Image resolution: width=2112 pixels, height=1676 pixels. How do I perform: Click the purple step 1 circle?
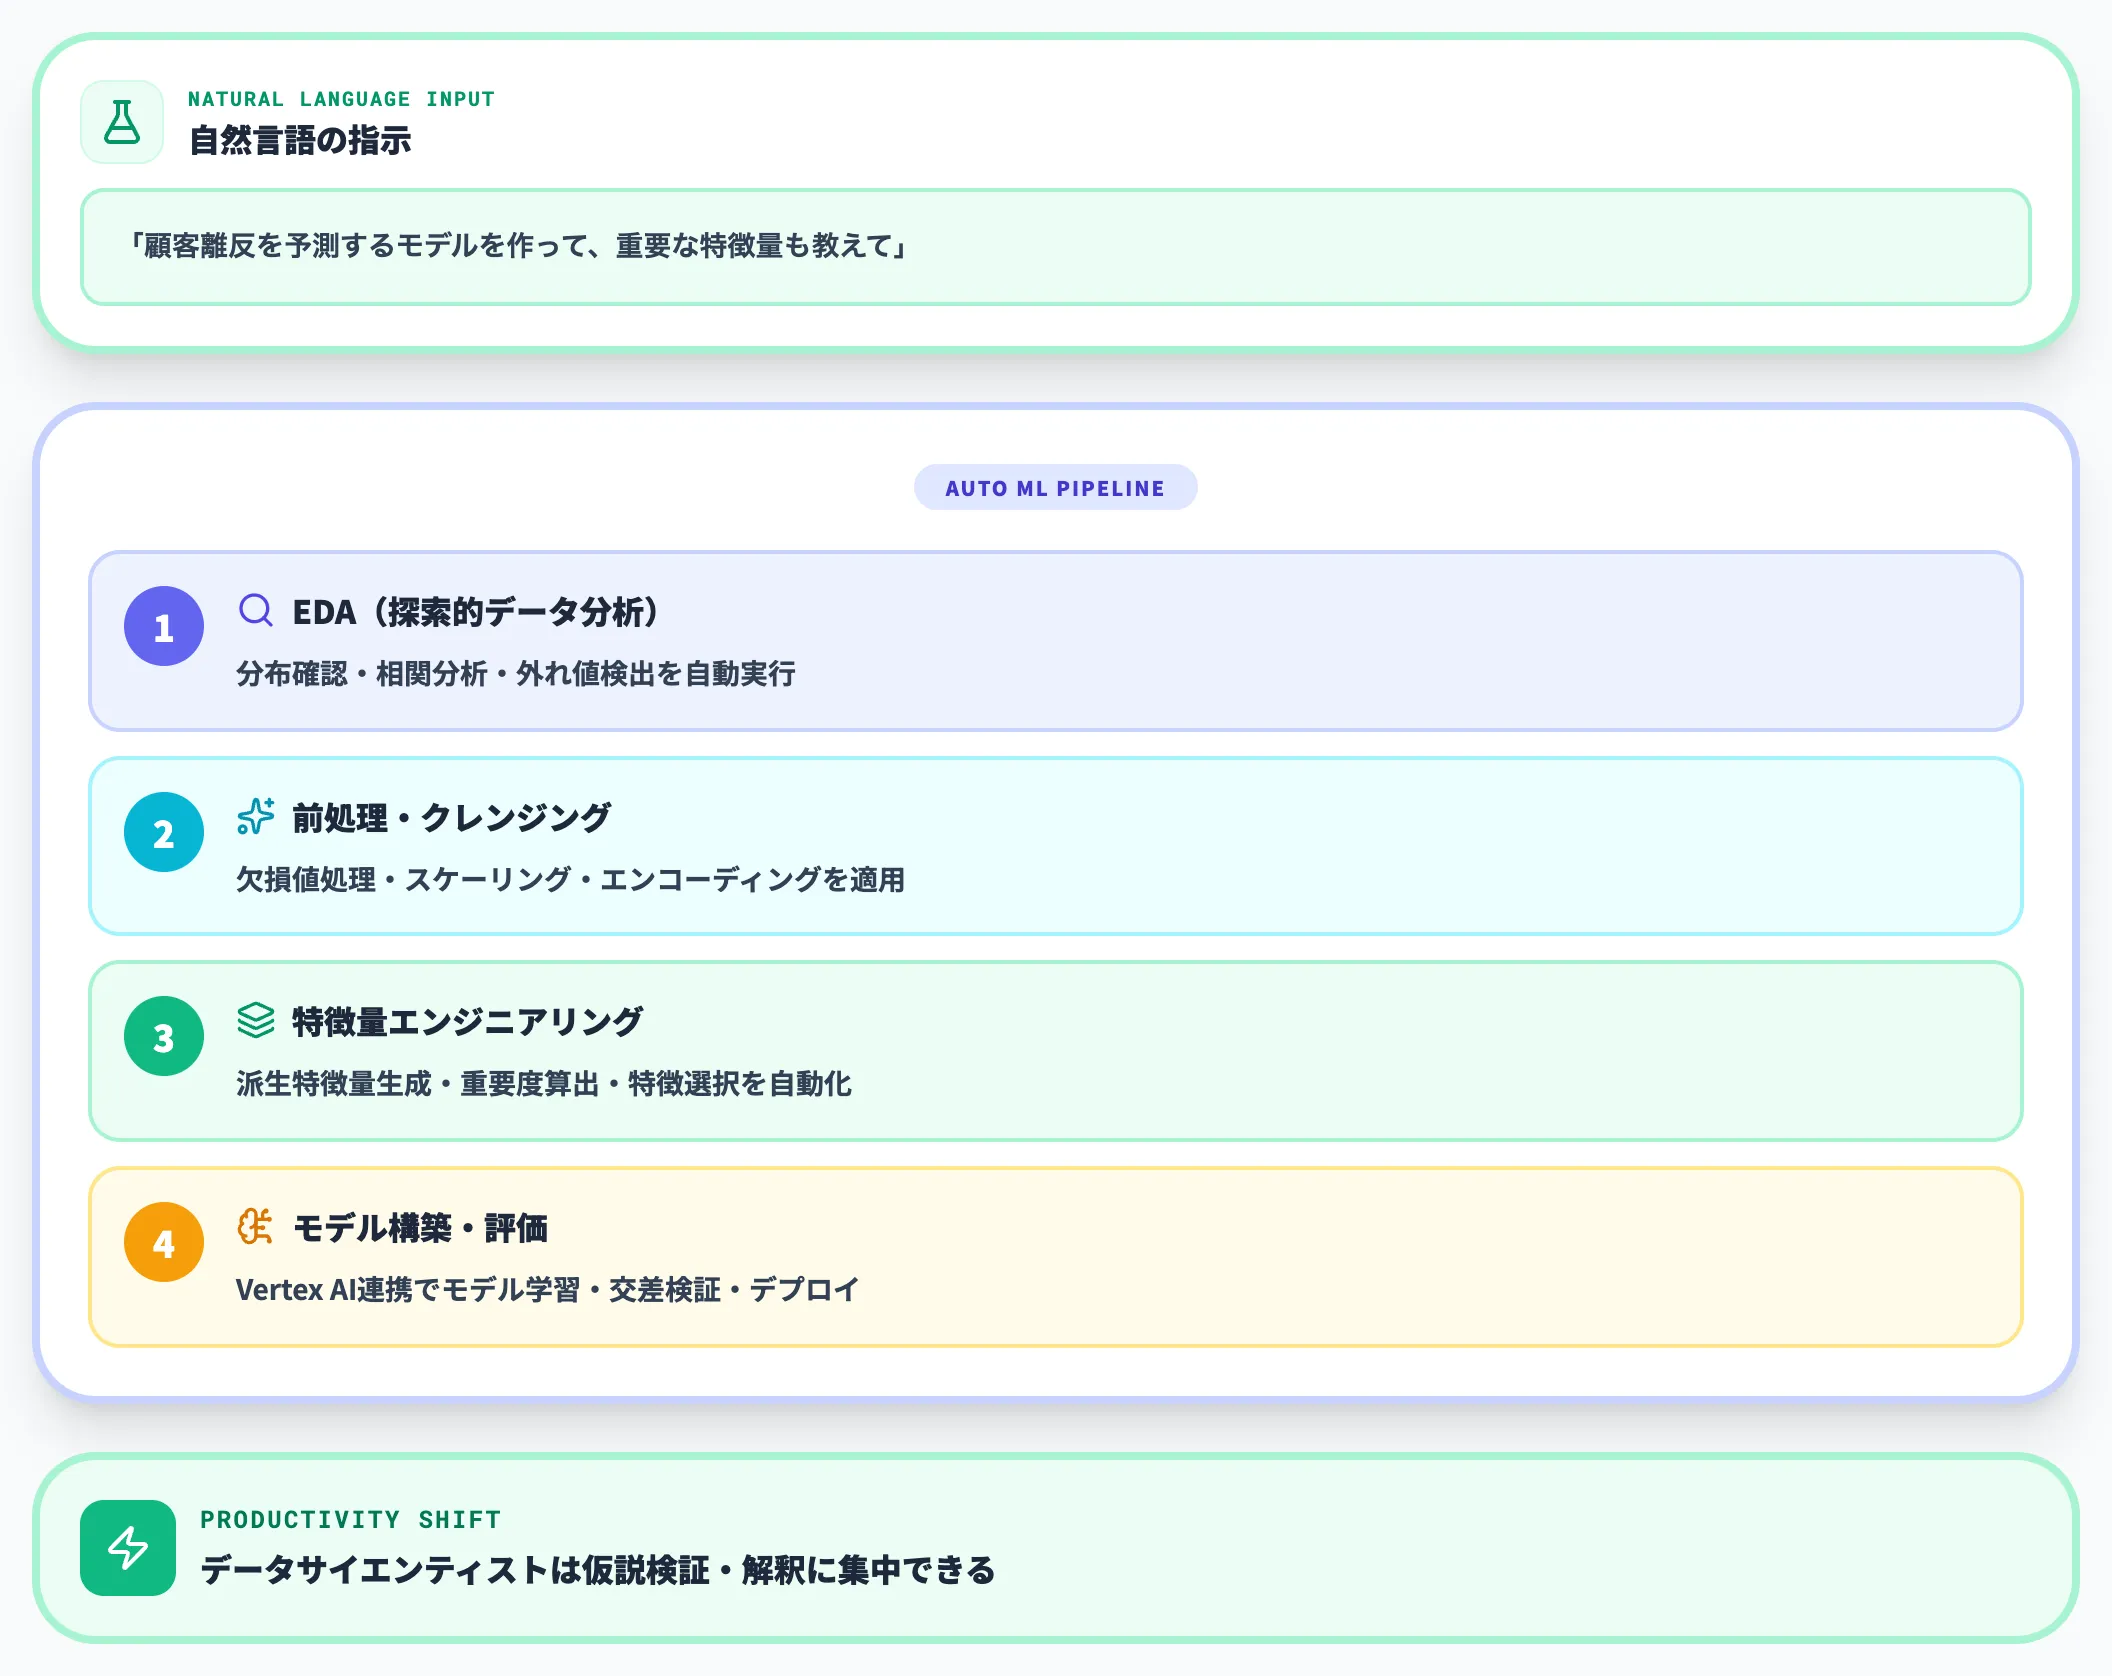164,626
